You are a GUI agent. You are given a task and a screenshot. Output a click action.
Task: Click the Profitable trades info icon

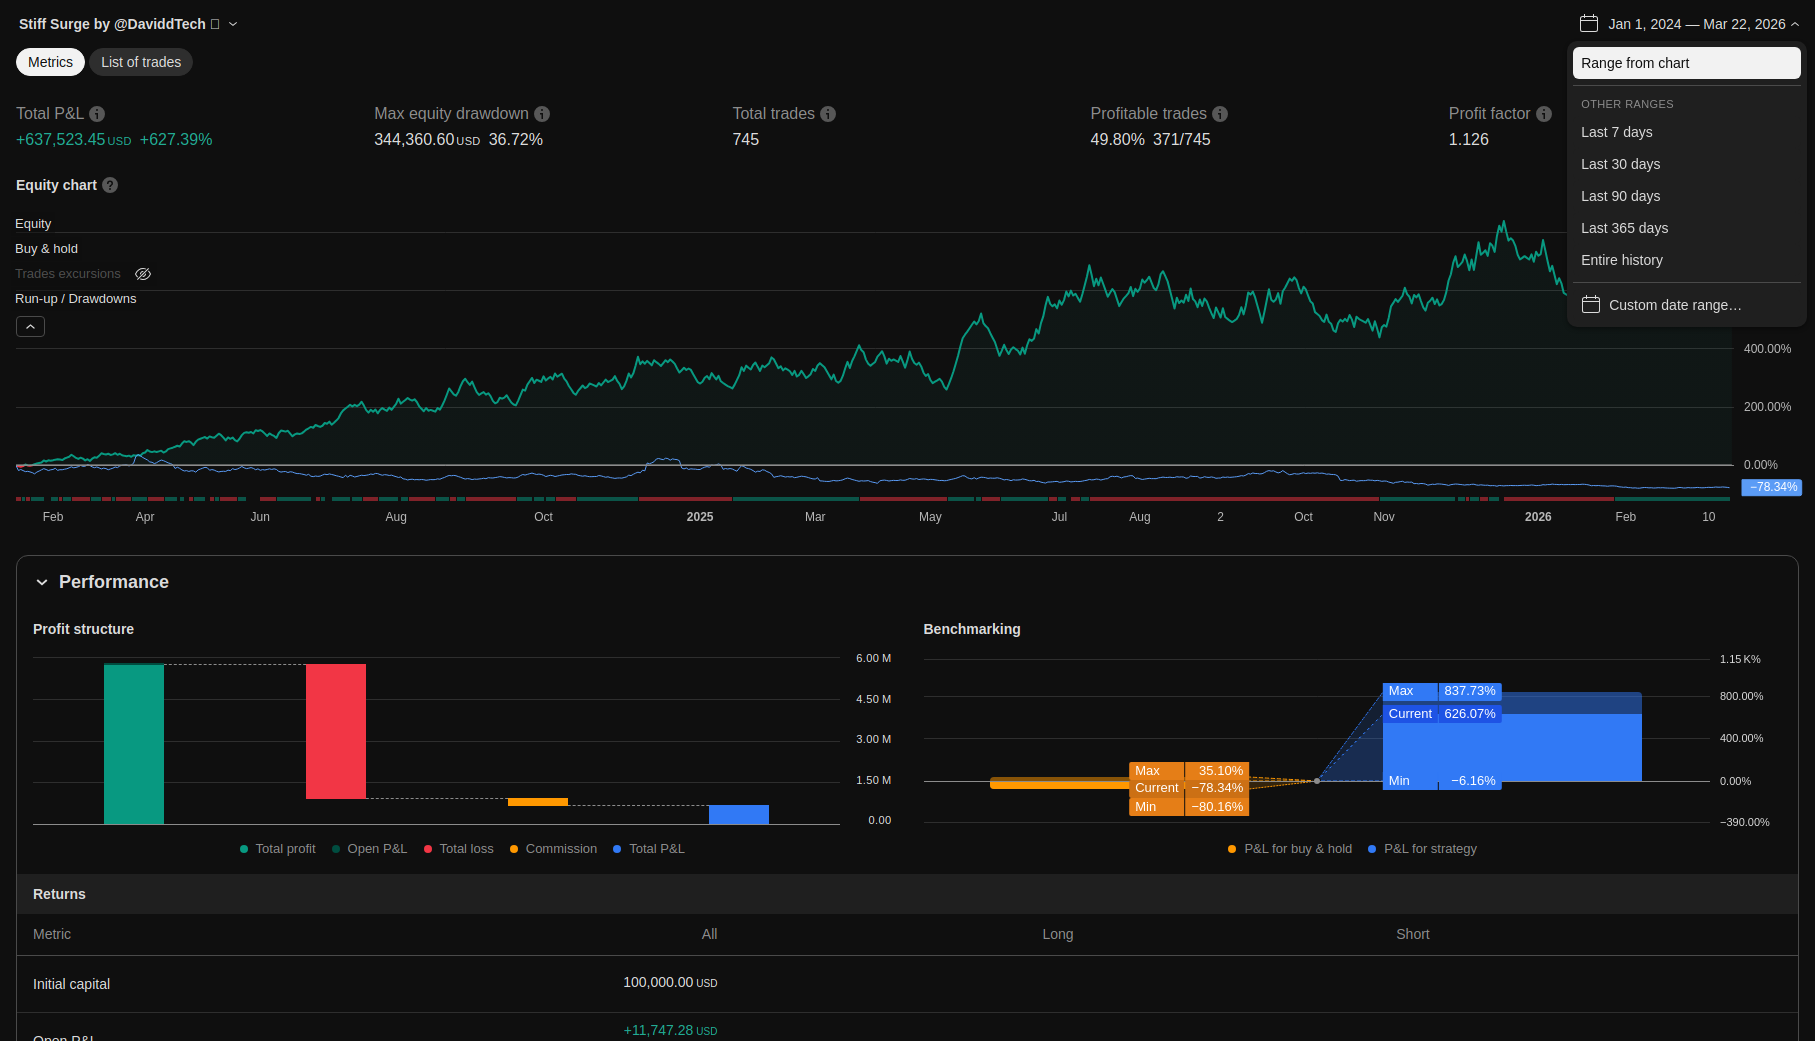1220,114
